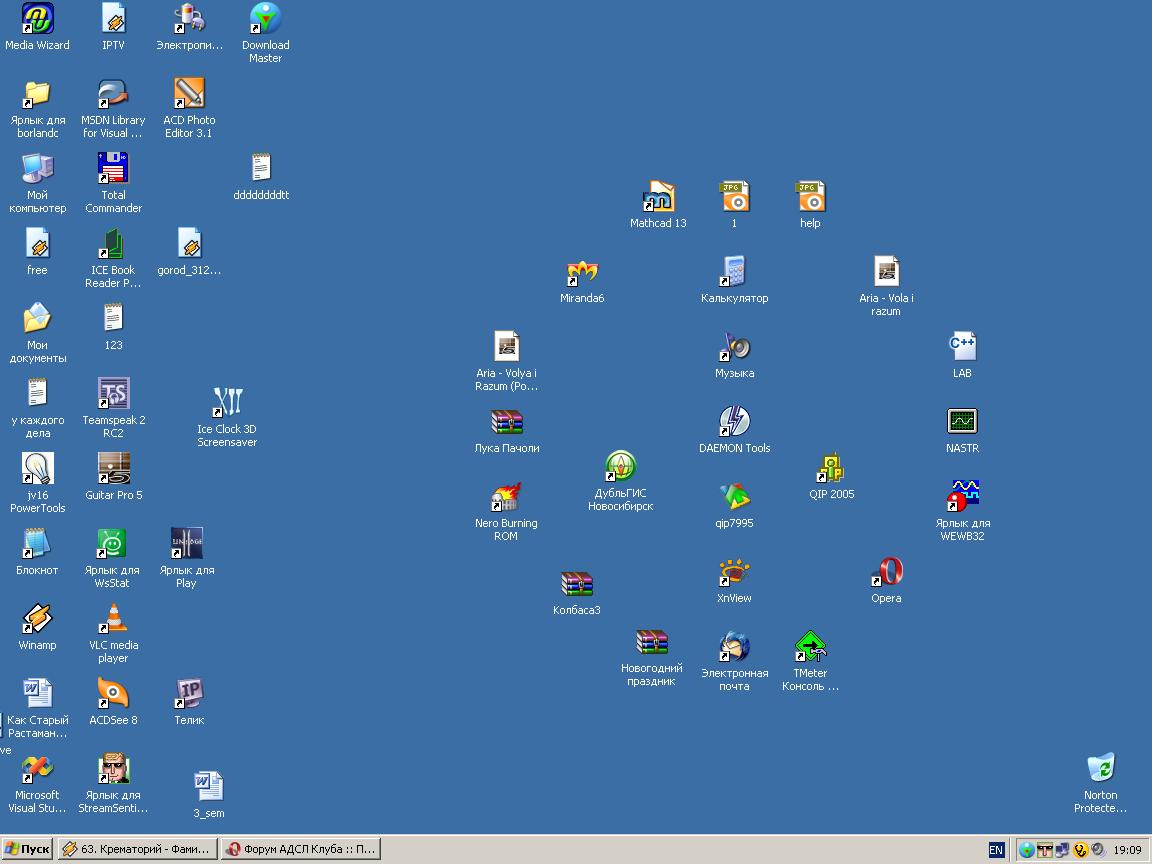Select the Mathcad 13 shortcut
1152x864 pixels.
[658, 197]
